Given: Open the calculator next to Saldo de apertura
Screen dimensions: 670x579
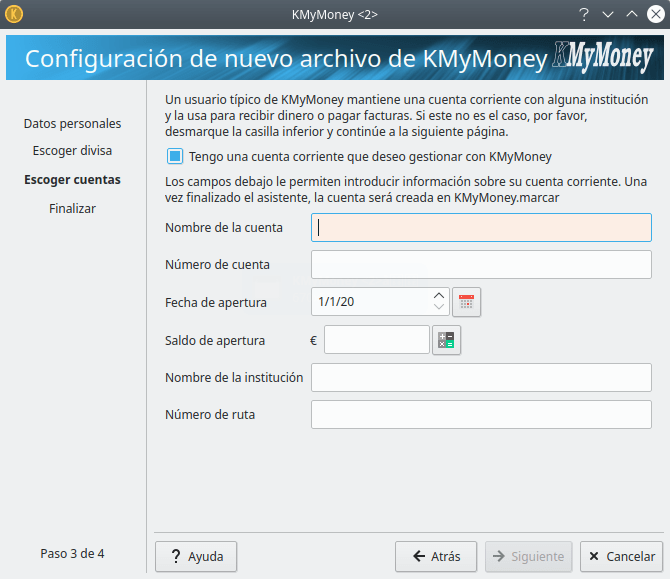Looking at the screenshot, I should click(x=446, y=340).
